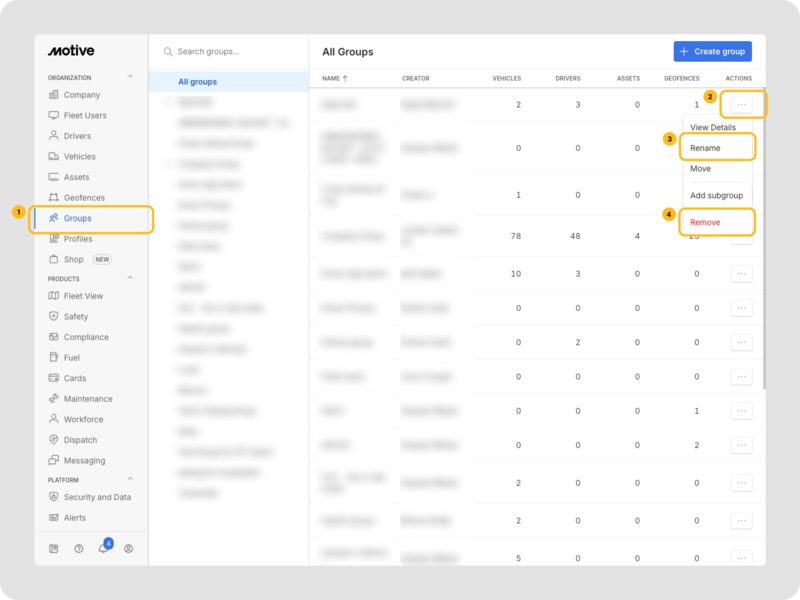800x600 pixels.
Task: Click the help question mark icon
Action: [79, 548]
